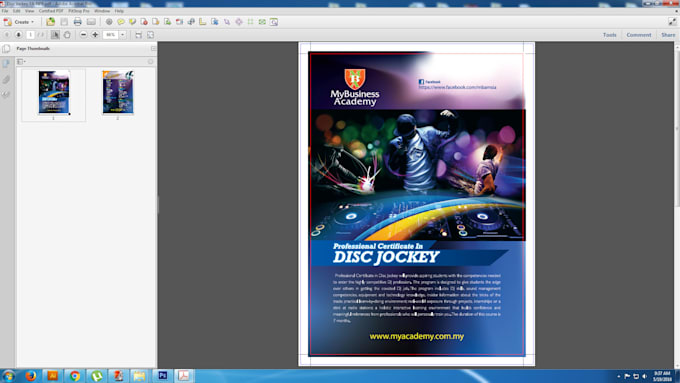Click the last toolbar icon with magnifier page
This screenshot has height=383, width=680.
[x=274, y=22]
